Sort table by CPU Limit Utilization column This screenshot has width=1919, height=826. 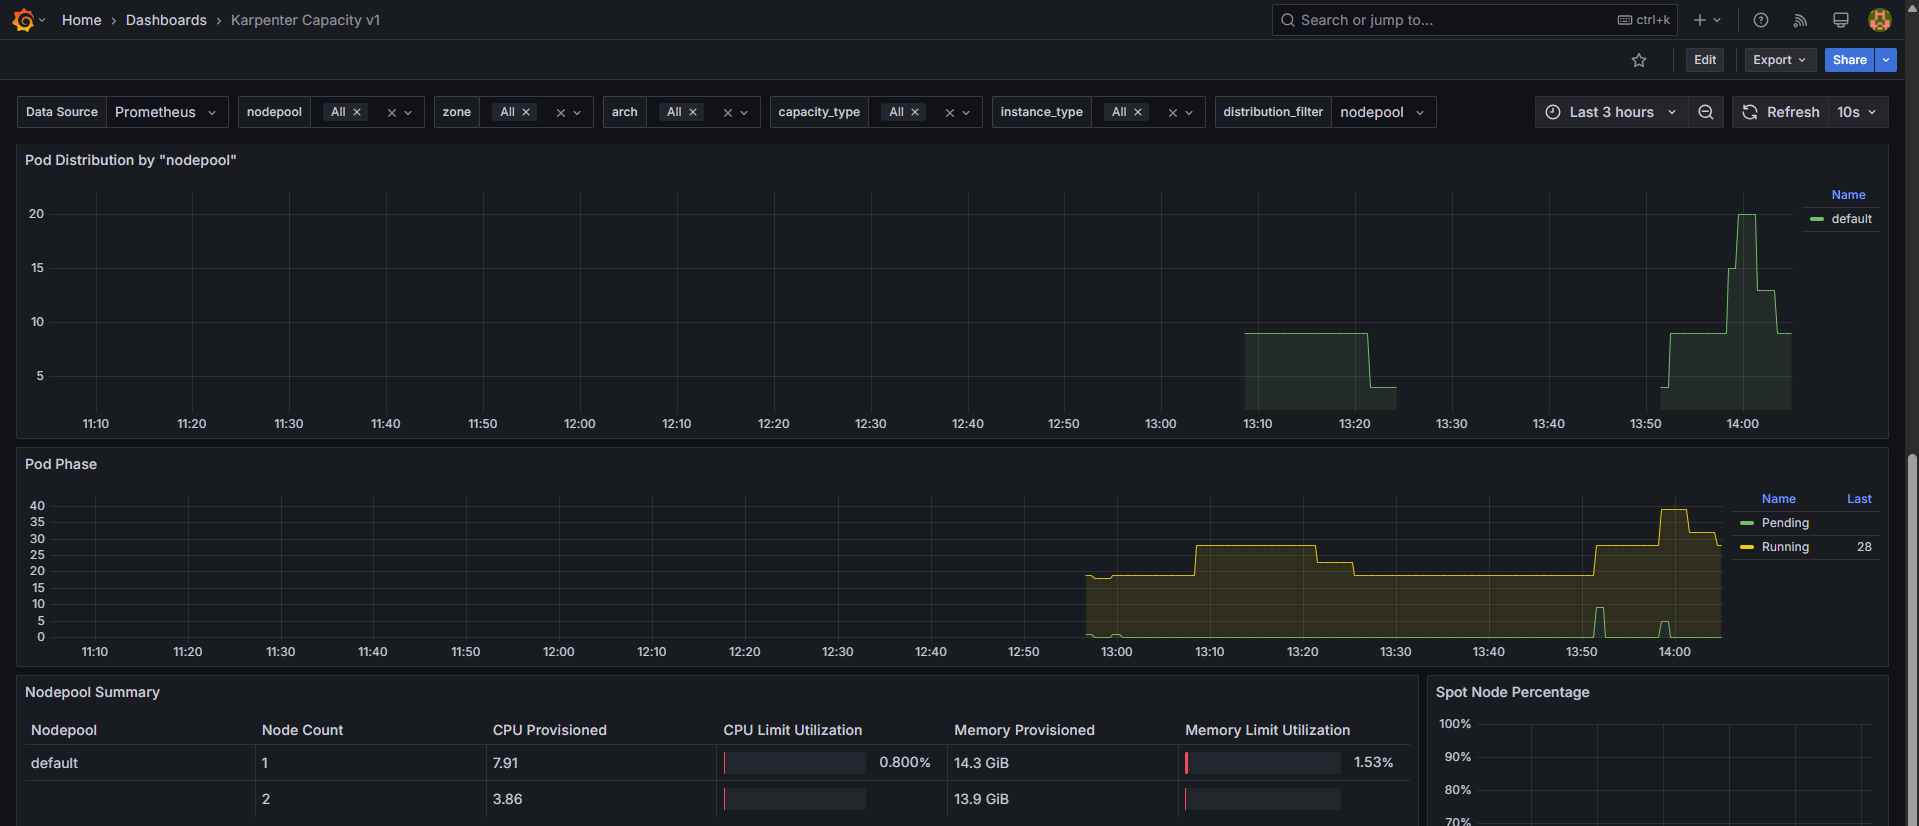pyautogui.click(x=792, y=730)
